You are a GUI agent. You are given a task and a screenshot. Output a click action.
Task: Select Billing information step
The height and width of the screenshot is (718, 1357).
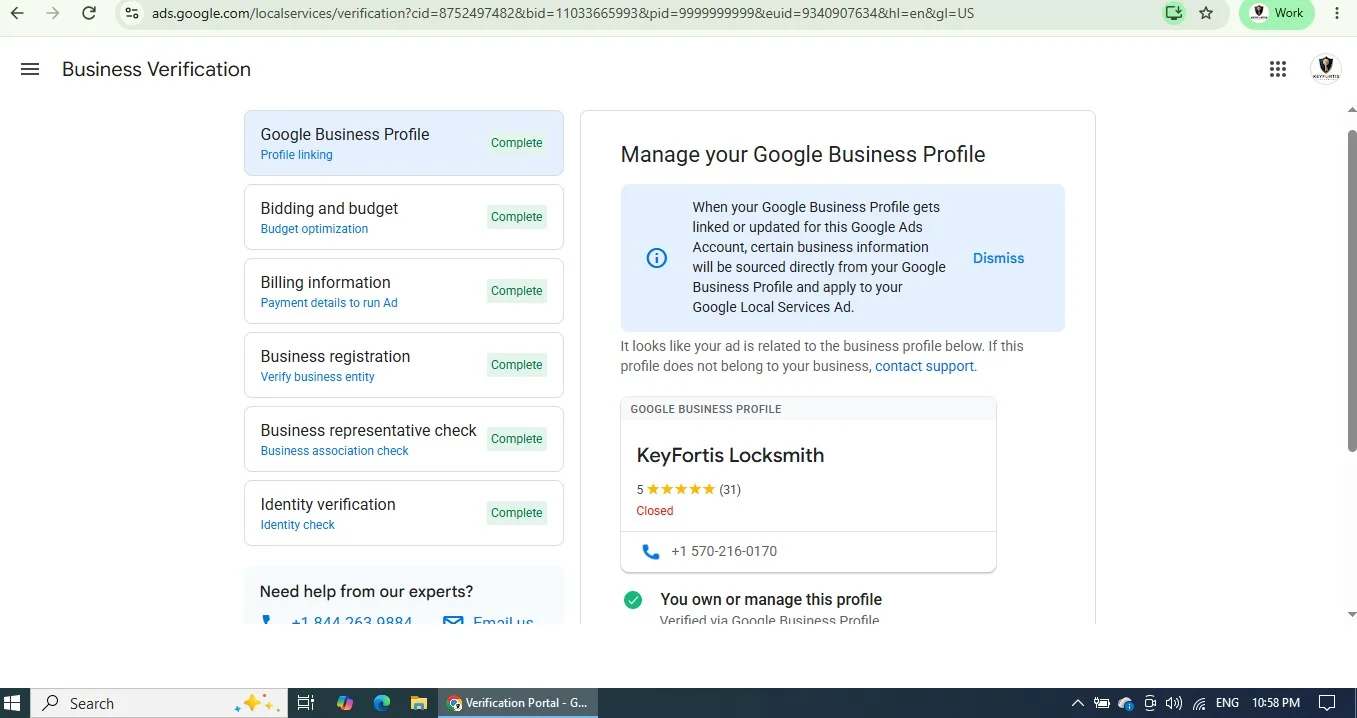pyautogui.click(x=404, y=291)
